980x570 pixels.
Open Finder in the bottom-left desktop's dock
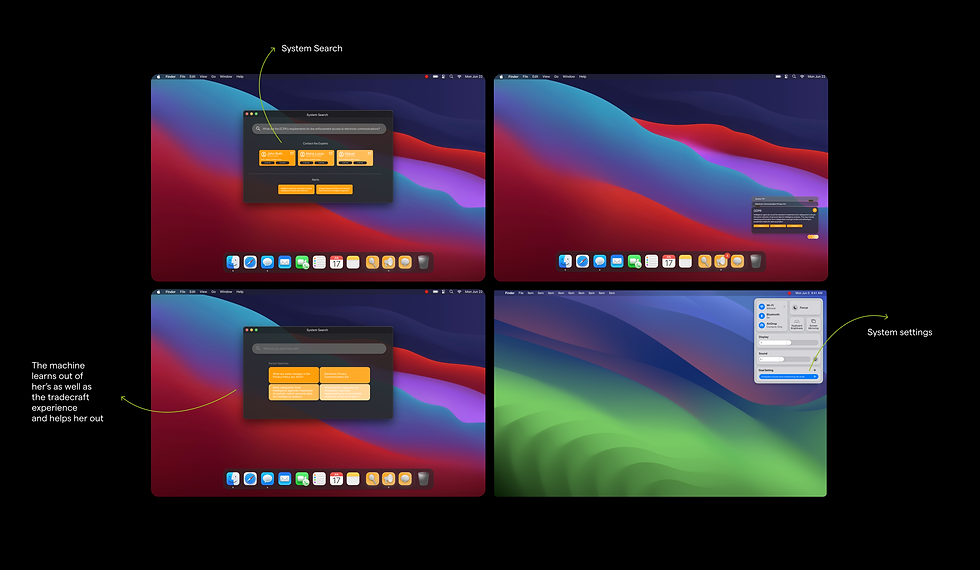point(233,479)
